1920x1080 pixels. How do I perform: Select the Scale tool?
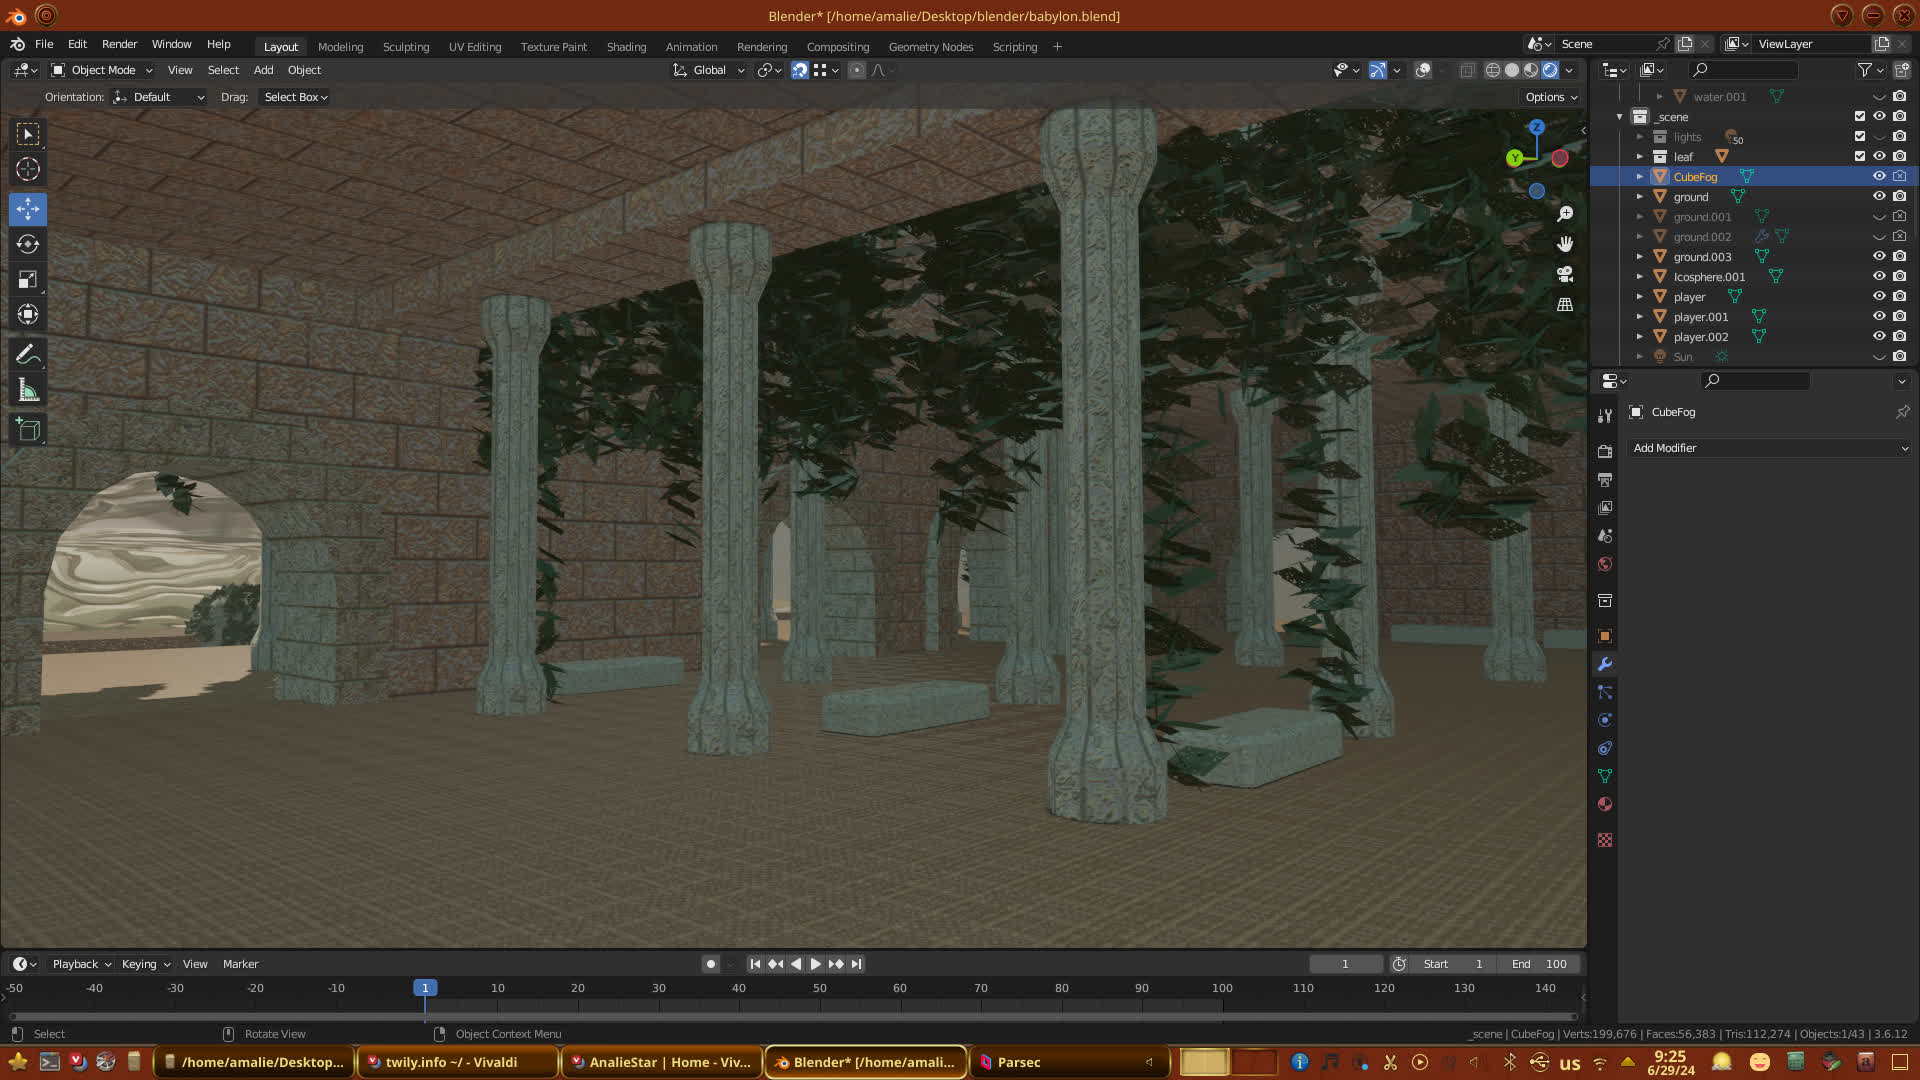click(x=28, y=280)
